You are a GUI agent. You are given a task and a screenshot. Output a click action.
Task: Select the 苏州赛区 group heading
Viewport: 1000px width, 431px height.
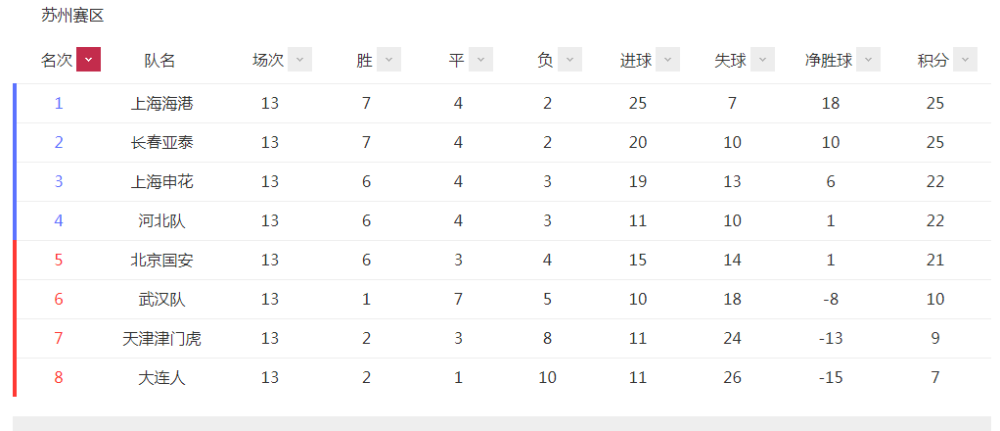(73, 16)
